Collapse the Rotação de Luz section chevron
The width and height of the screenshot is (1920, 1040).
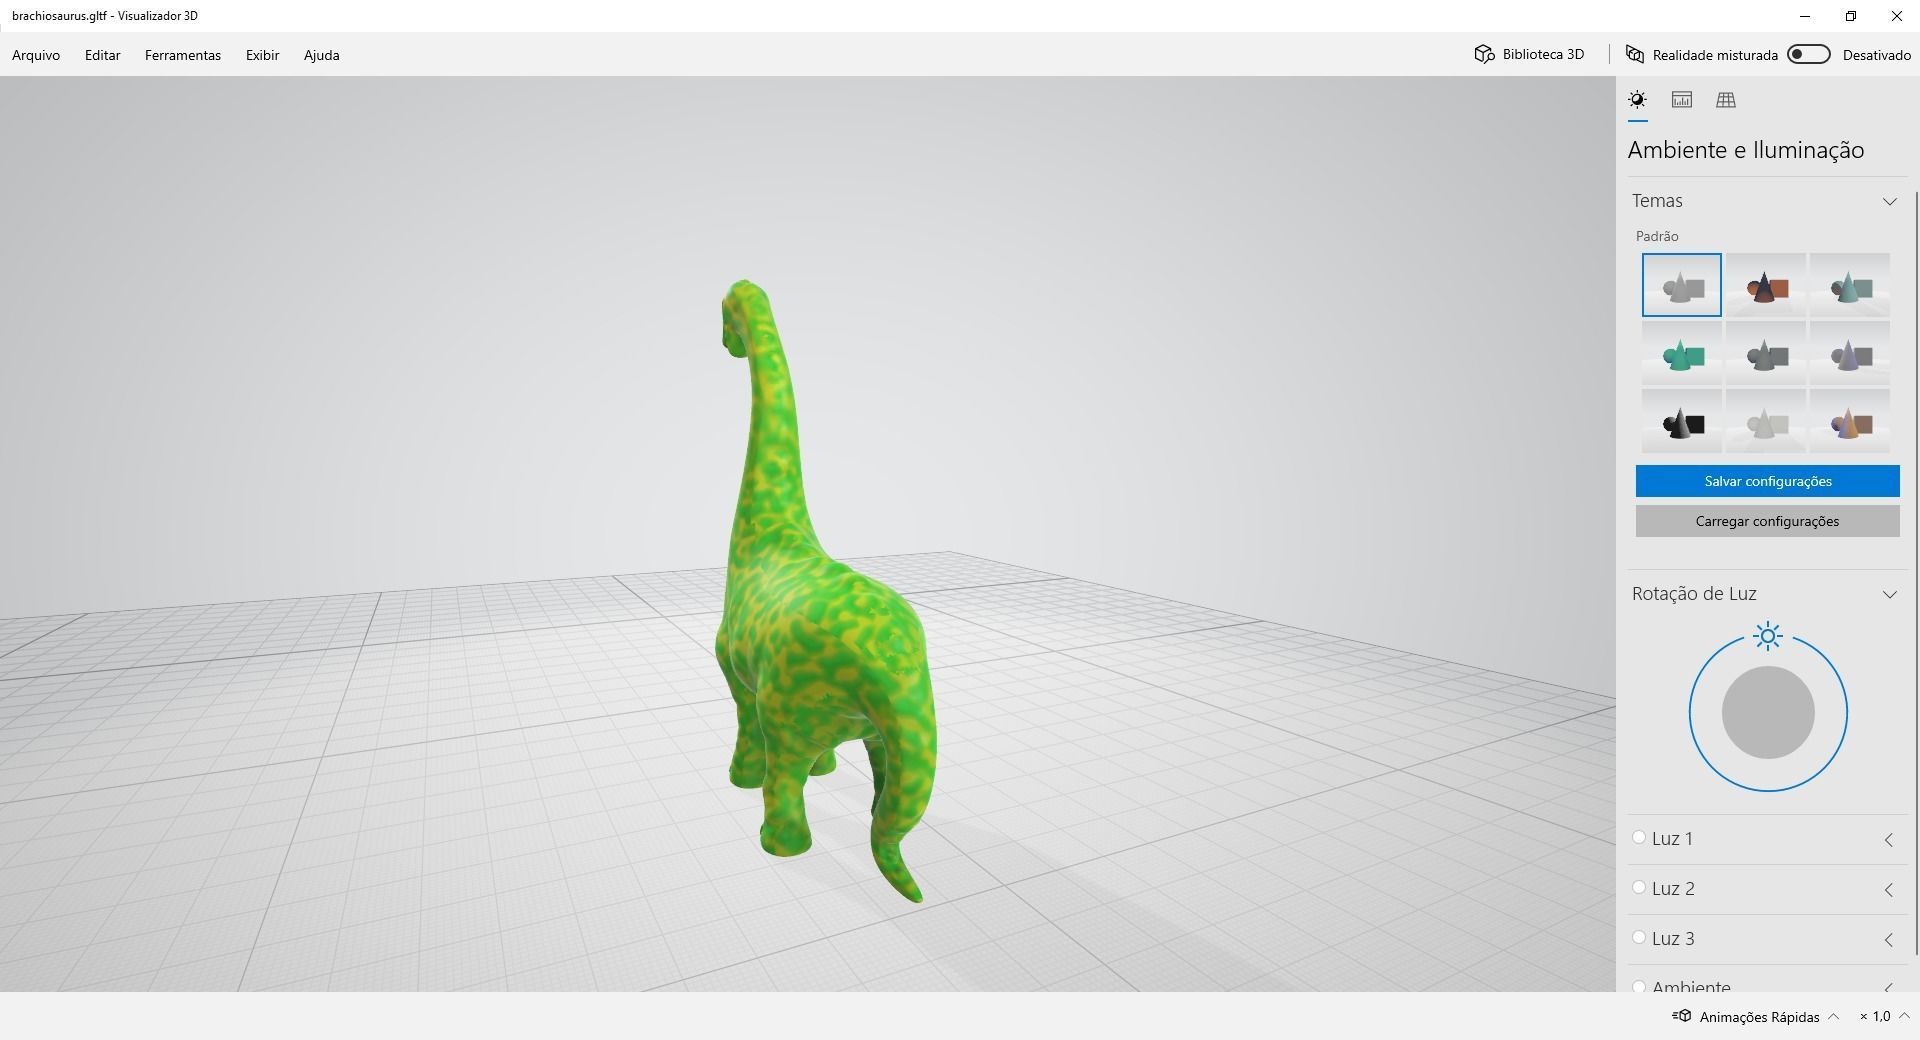[x=1889, y=594]
